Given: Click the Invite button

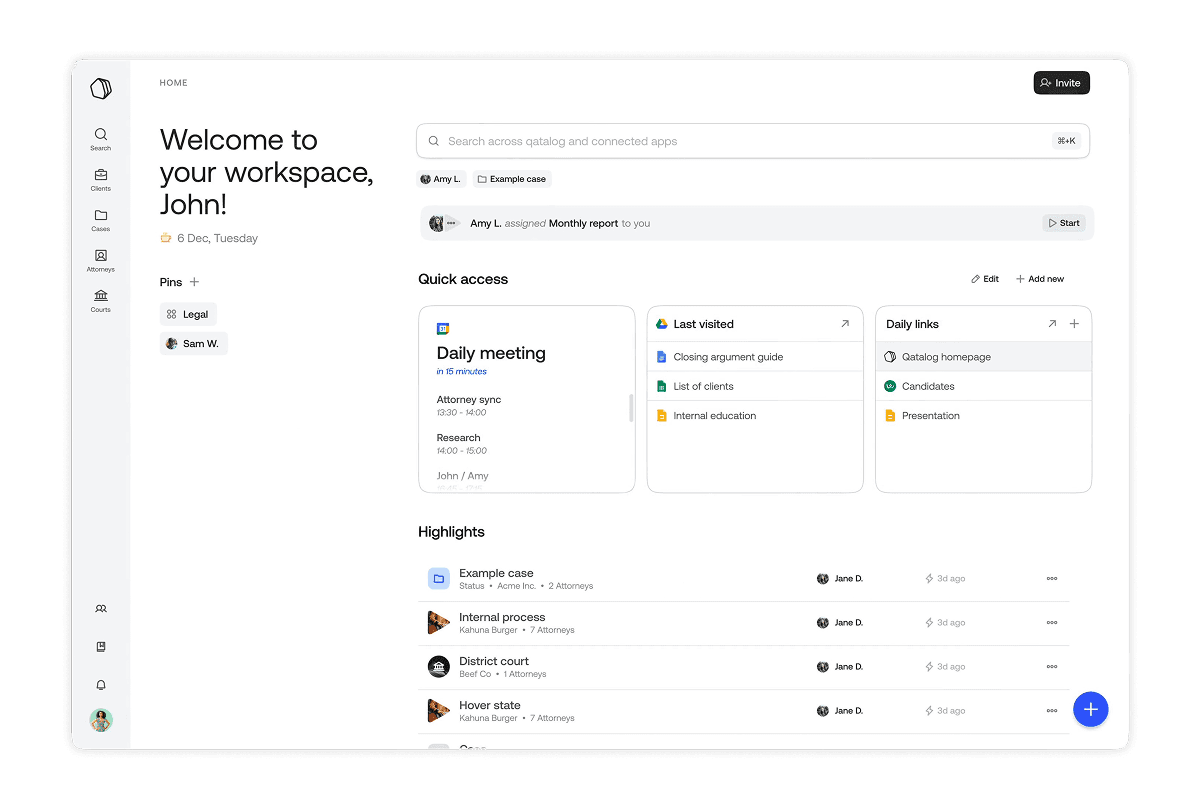Looking at the screenshot, I should [1061, 83].
